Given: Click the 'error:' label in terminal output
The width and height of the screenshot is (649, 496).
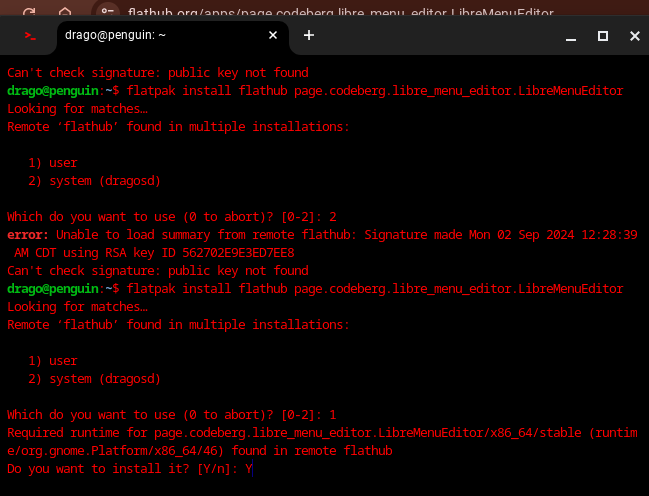Looking at the screenshot, I should tap(28, 235).
